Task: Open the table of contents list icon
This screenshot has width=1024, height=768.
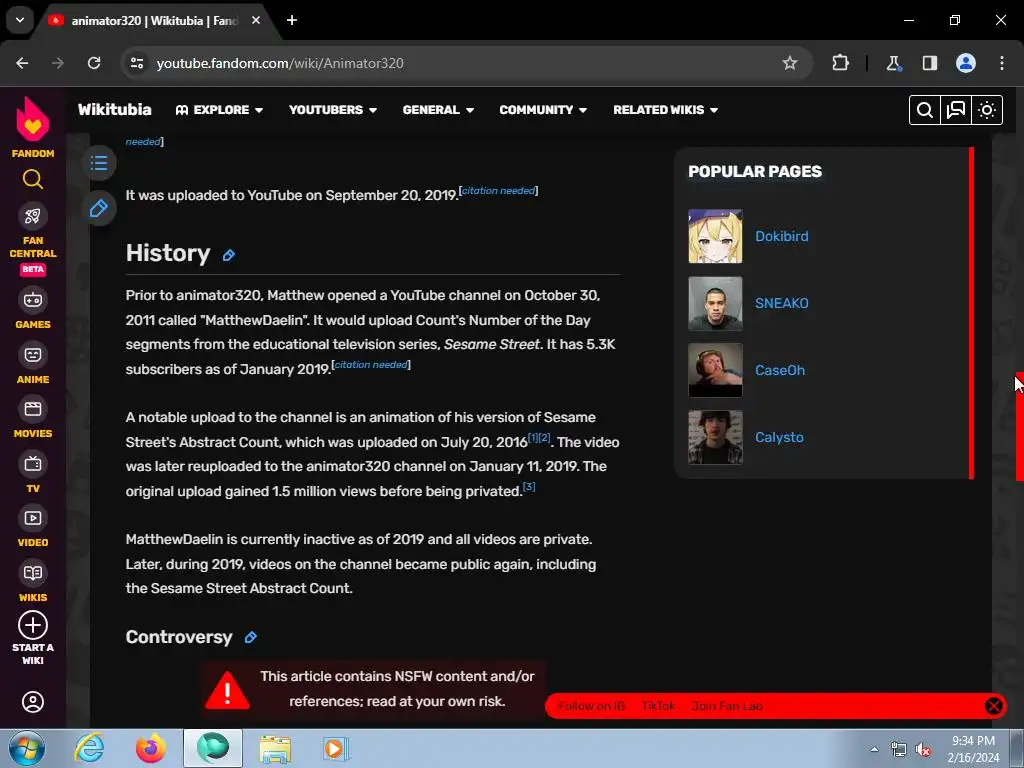Action: (99, 163)
